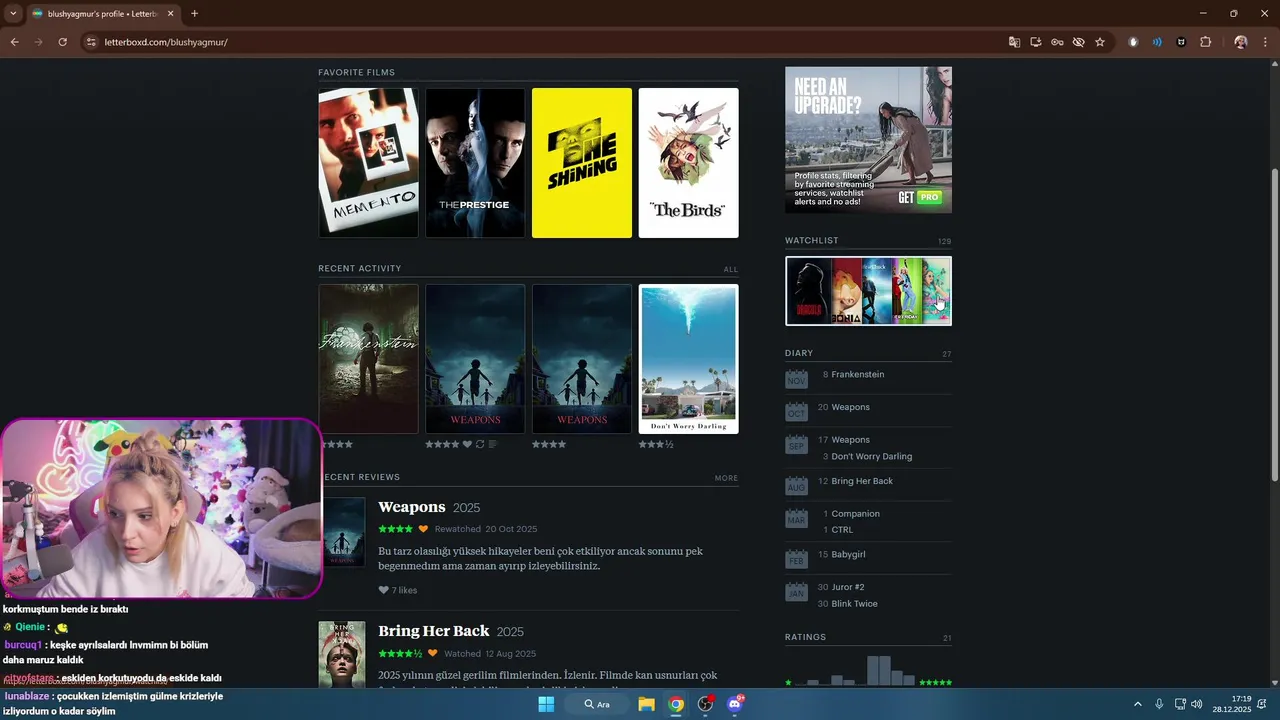Image resolution: width=1280 pixels, height=720 pixels.
Task: Click the crossed-eye tracking protection icon
Action: point(1078,42)
